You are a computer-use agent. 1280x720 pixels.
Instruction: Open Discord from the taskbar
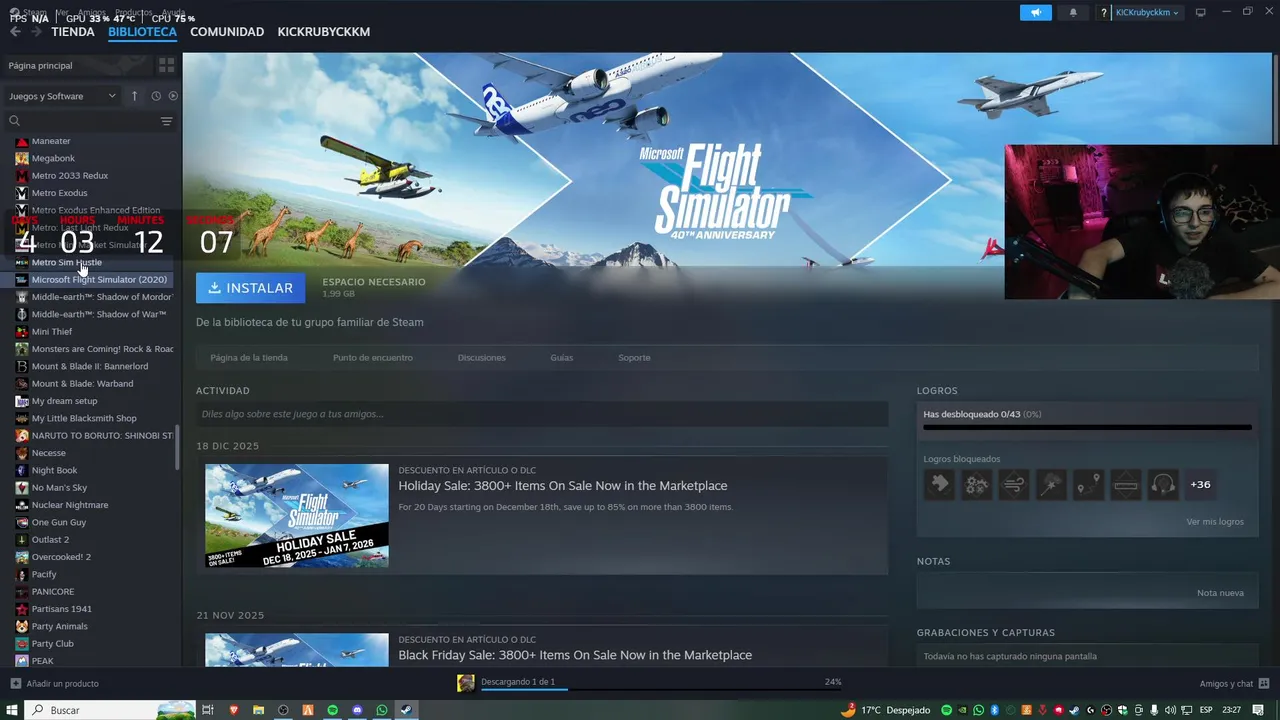coord(357,710)
